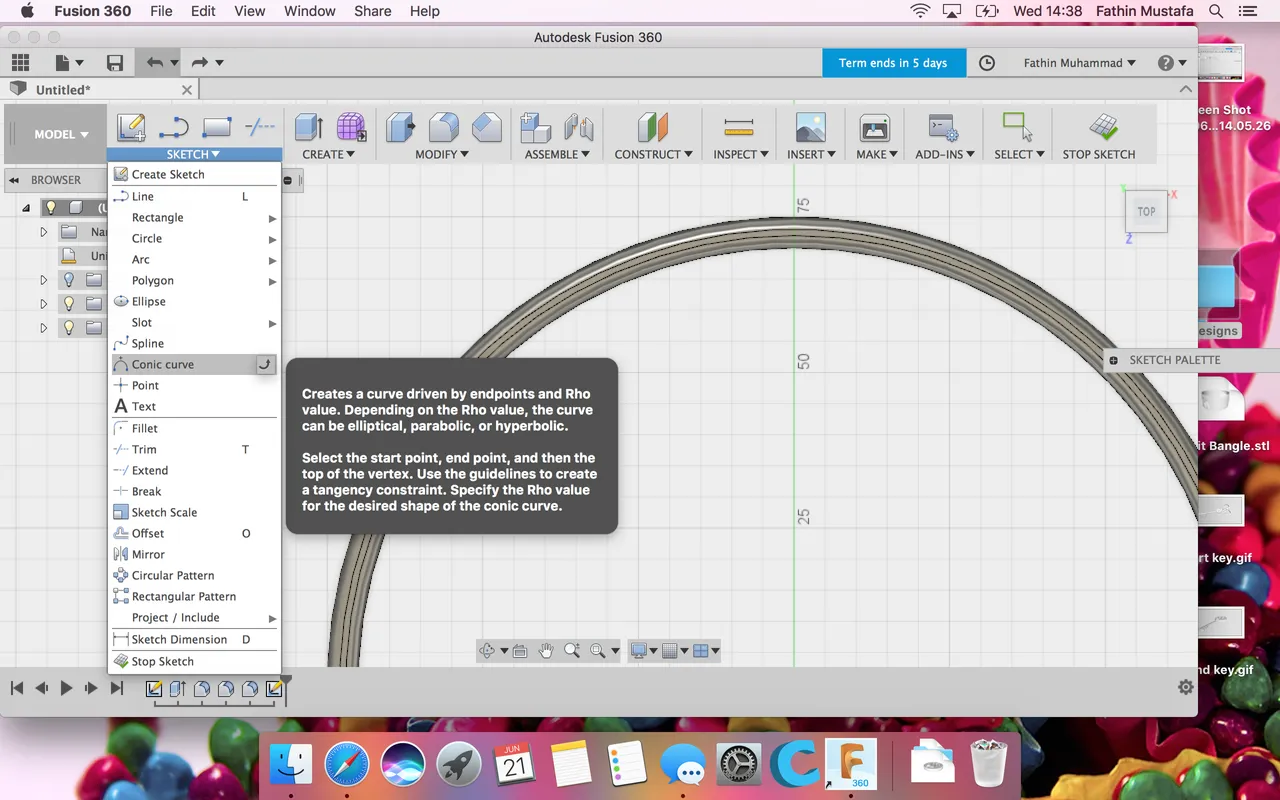Screen dimensions: 1280x800
Task: Toggle the dimmed blue lightbulb in Browser
Action: [69, 280]
